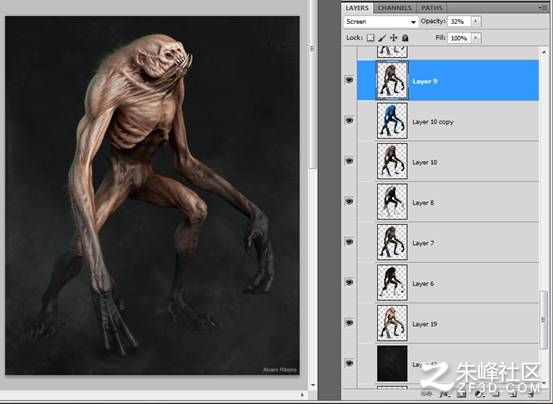The width and height of the screenshot is (553, 404).
Task: Open the Fill slider arrow
Action: tap(476, 38)
